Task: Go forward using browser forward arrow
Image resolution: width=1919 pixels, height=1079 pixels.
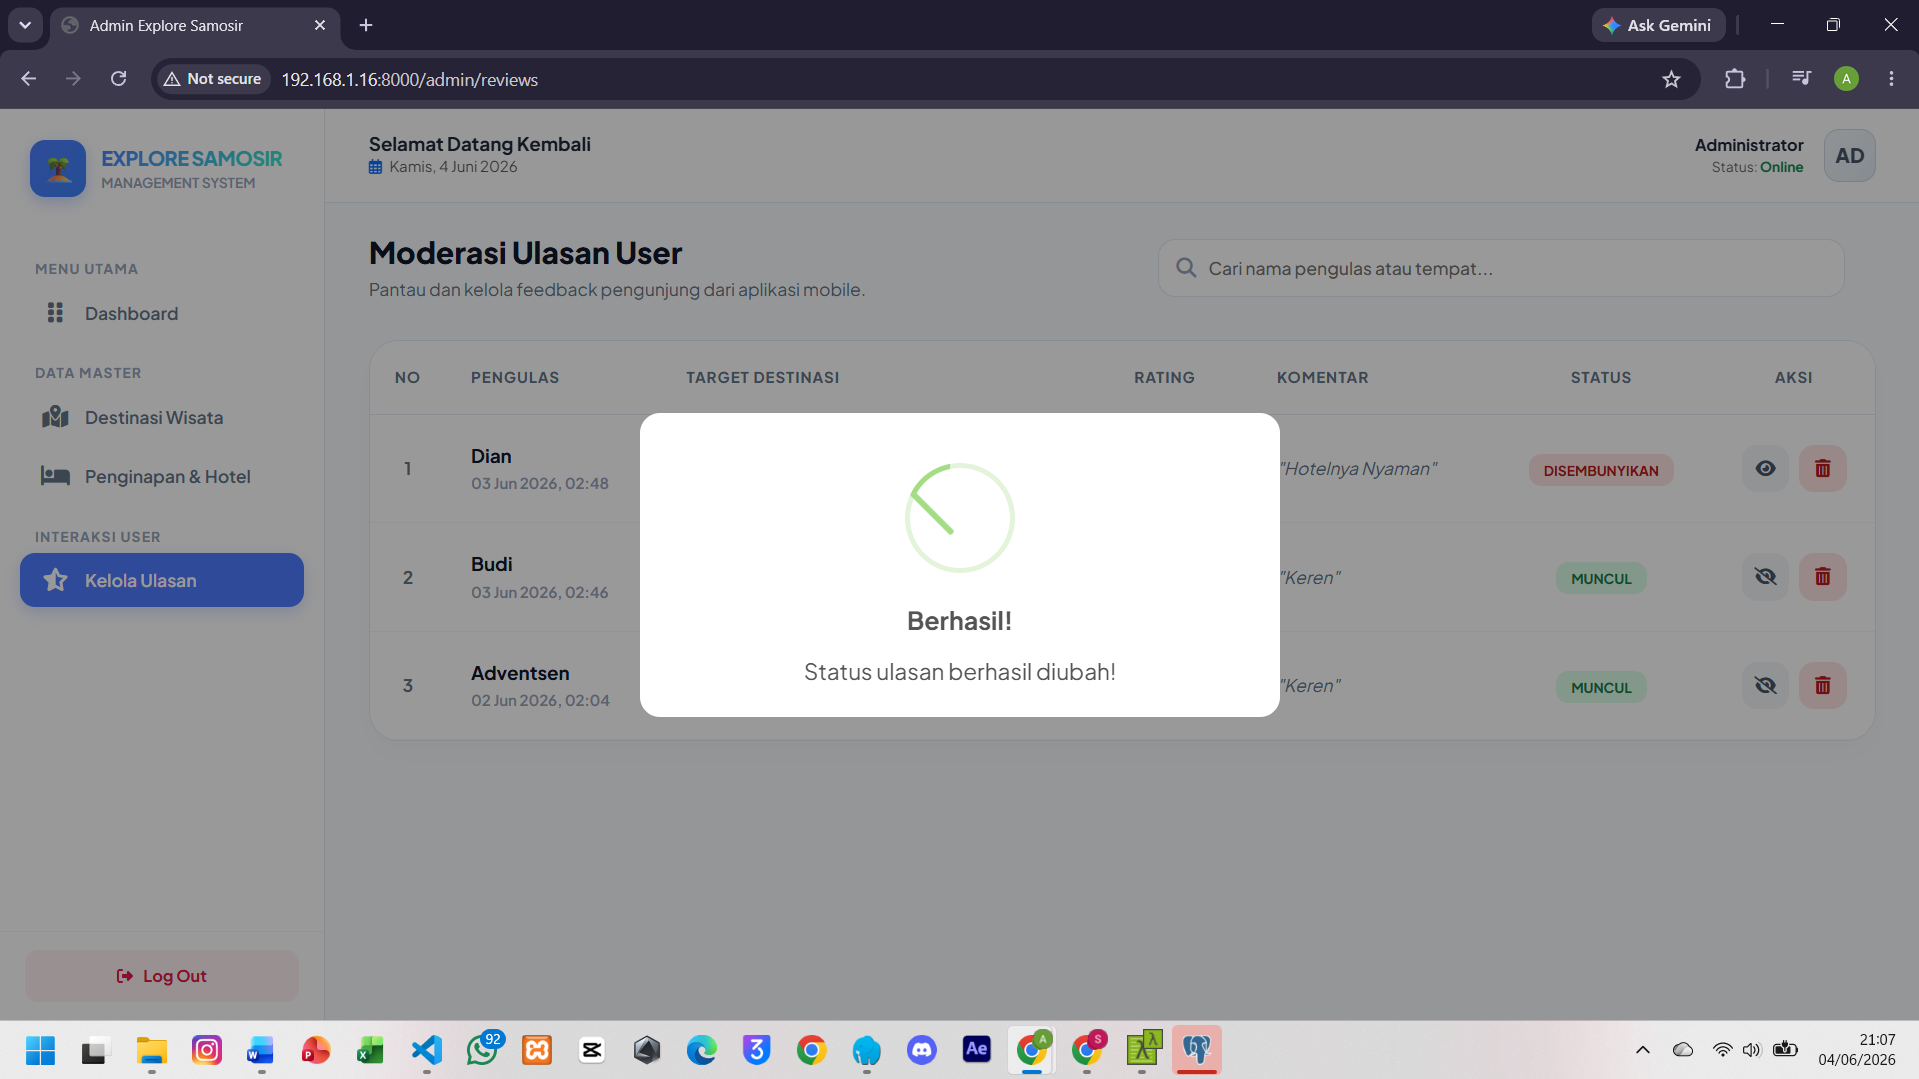Action: click(73, 79)
